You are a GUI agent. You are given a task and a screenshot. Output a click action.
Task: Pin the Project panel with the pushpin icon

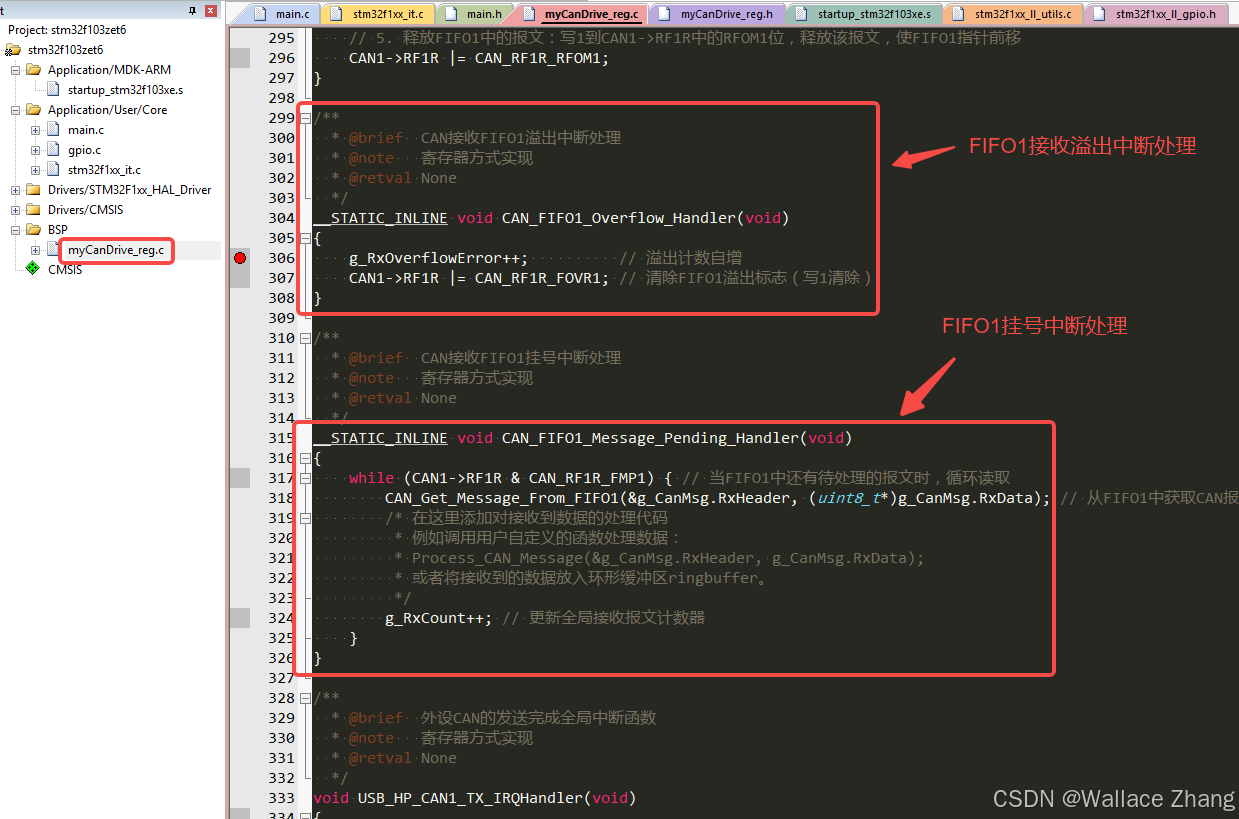click(x=193, y=10)
